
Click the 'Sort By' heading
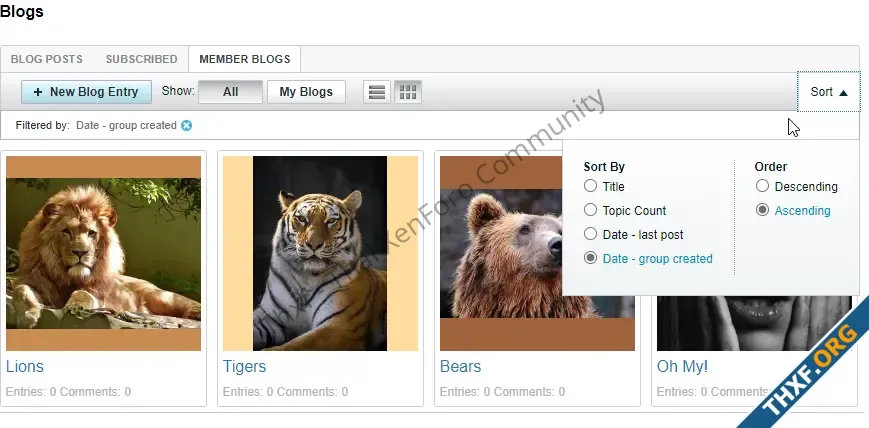pyautogui.click(x=604, y=166)
